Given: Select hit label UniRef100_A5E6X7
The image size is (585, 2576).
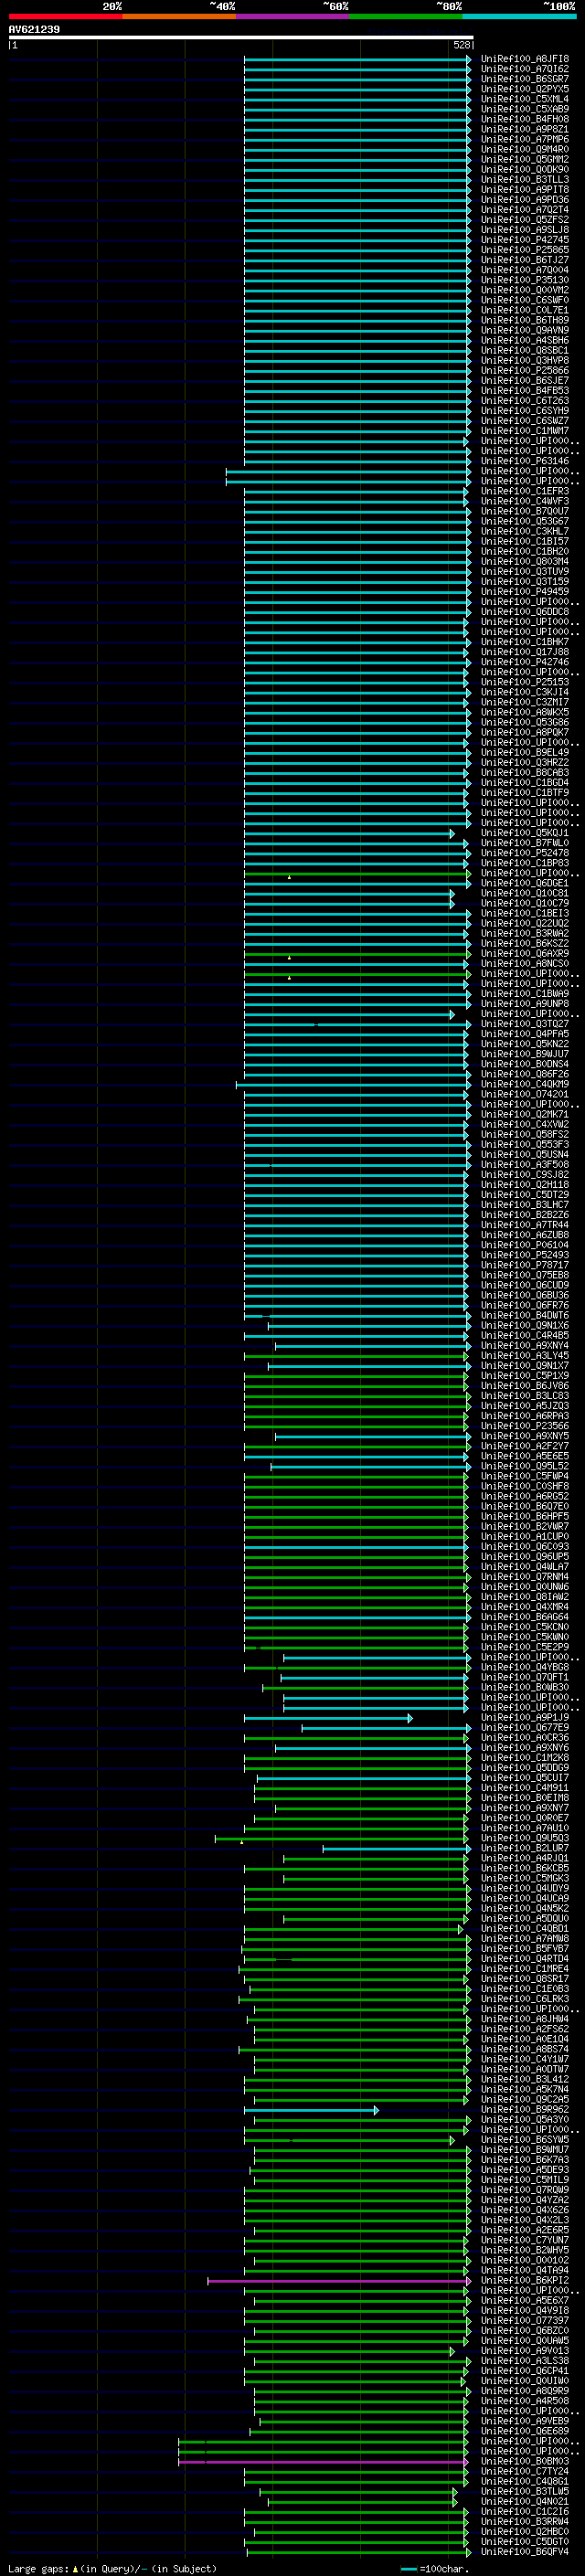Looking at the screenshot, I should (x=525, y=2301).
